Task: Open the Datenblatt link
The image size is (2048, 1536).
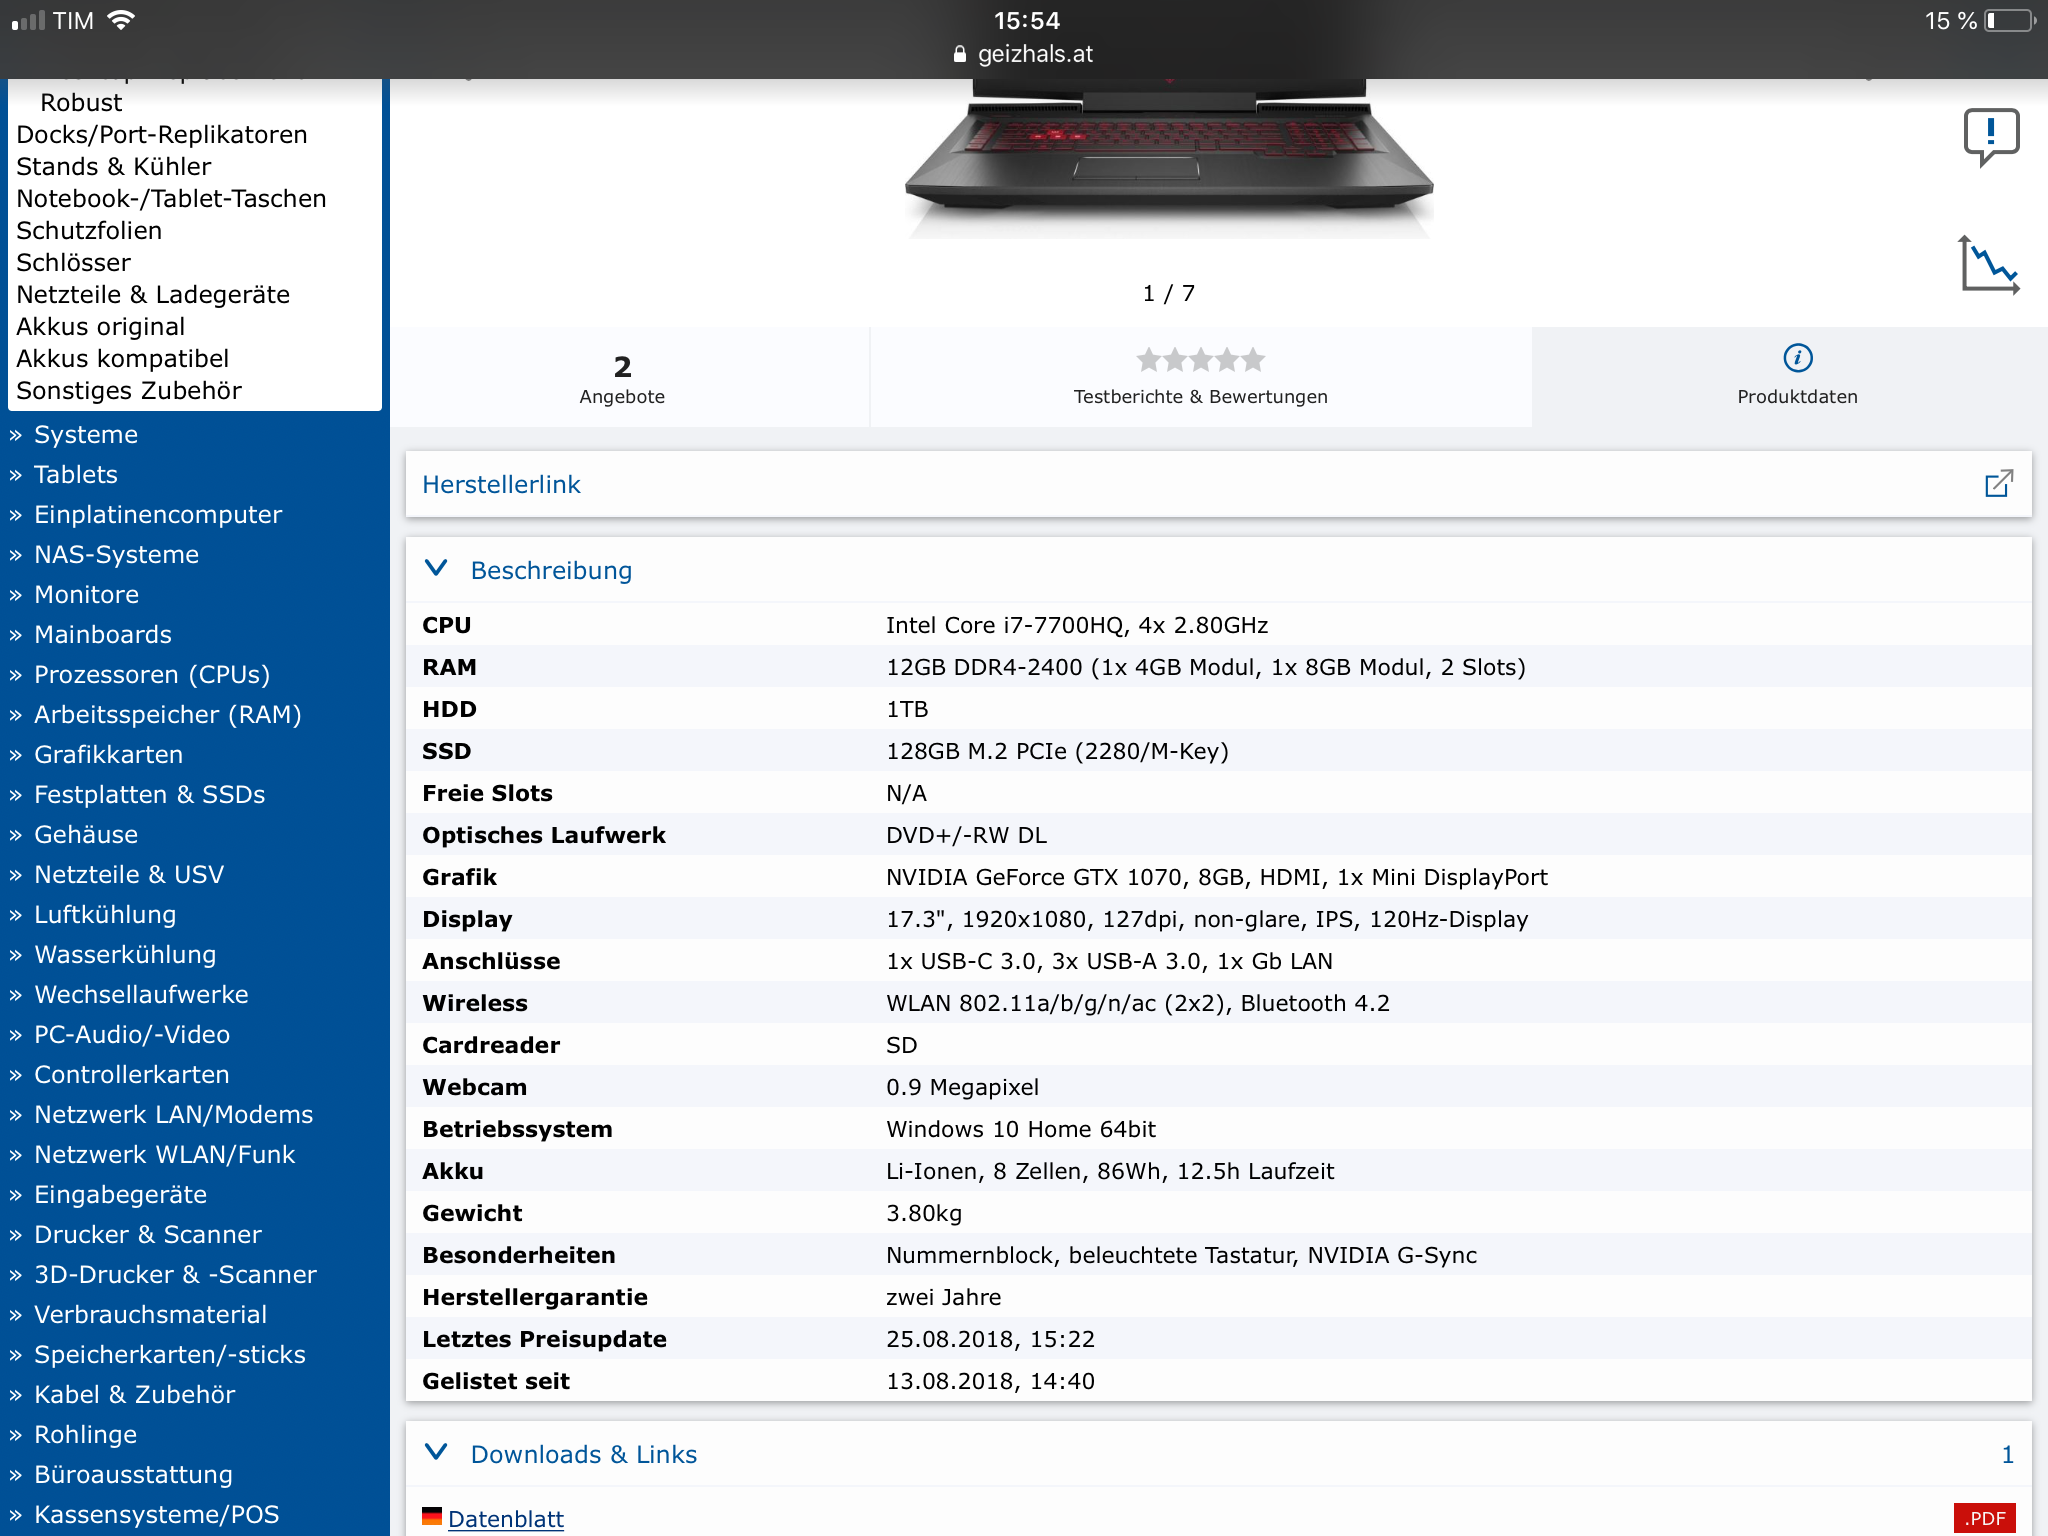Action: click(x=506, y=1518)
